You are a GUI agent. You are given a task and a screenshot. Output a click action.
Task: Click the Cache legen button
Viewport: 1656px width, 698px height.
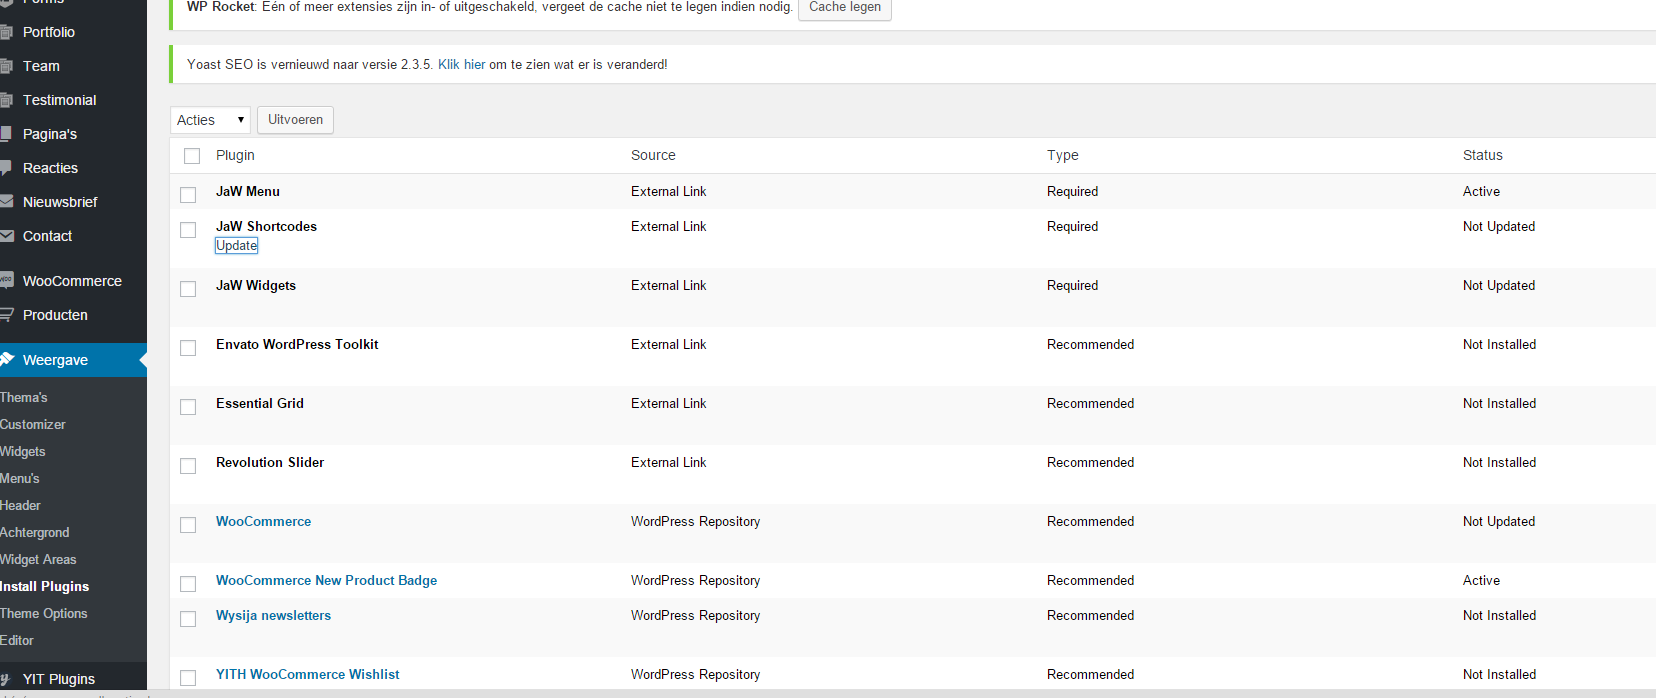click(845, 8)
